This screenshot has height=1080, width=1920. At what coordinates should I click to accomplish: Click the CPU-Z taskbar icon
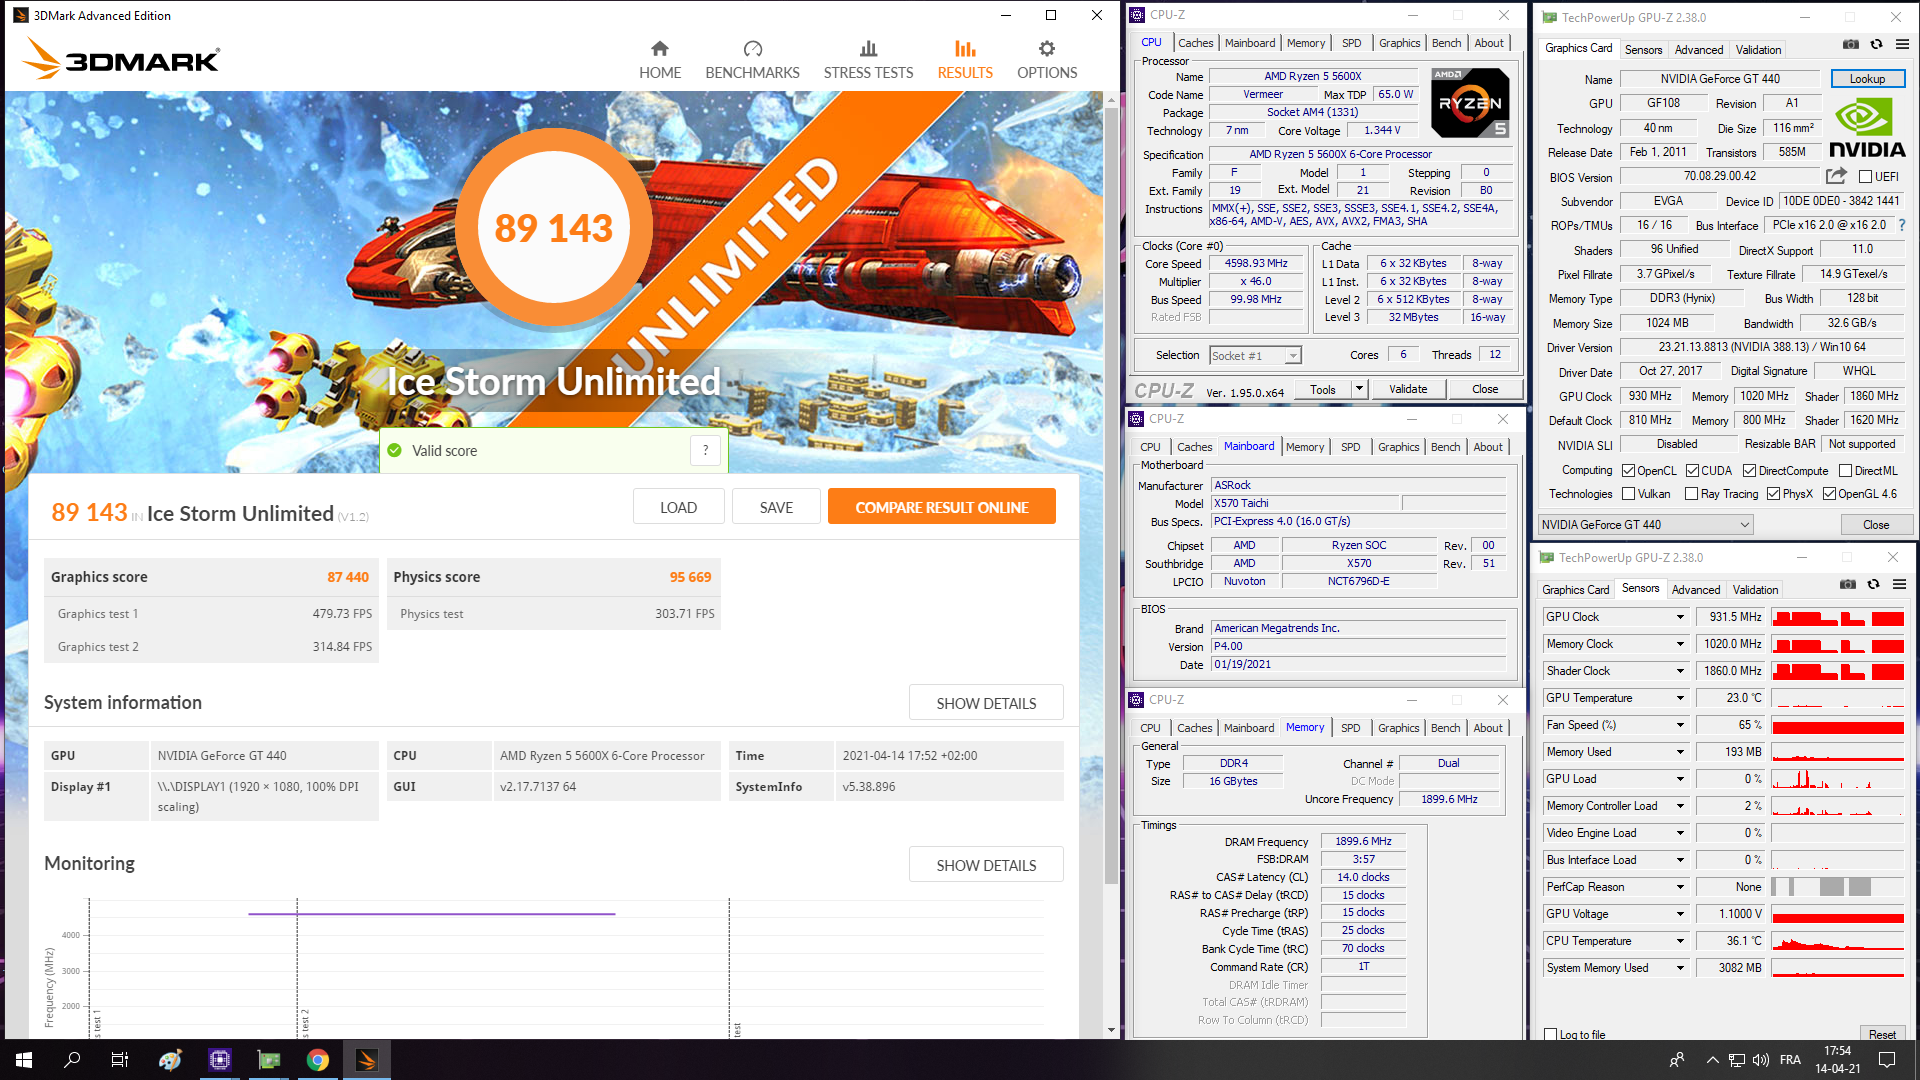pos(220,1060)
